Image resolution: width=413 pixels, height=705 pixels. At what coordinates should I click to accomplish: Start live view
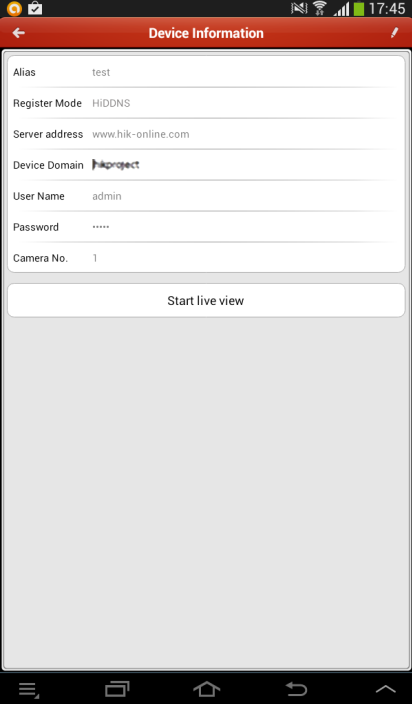pyautogui.click(x=206, y=300)
